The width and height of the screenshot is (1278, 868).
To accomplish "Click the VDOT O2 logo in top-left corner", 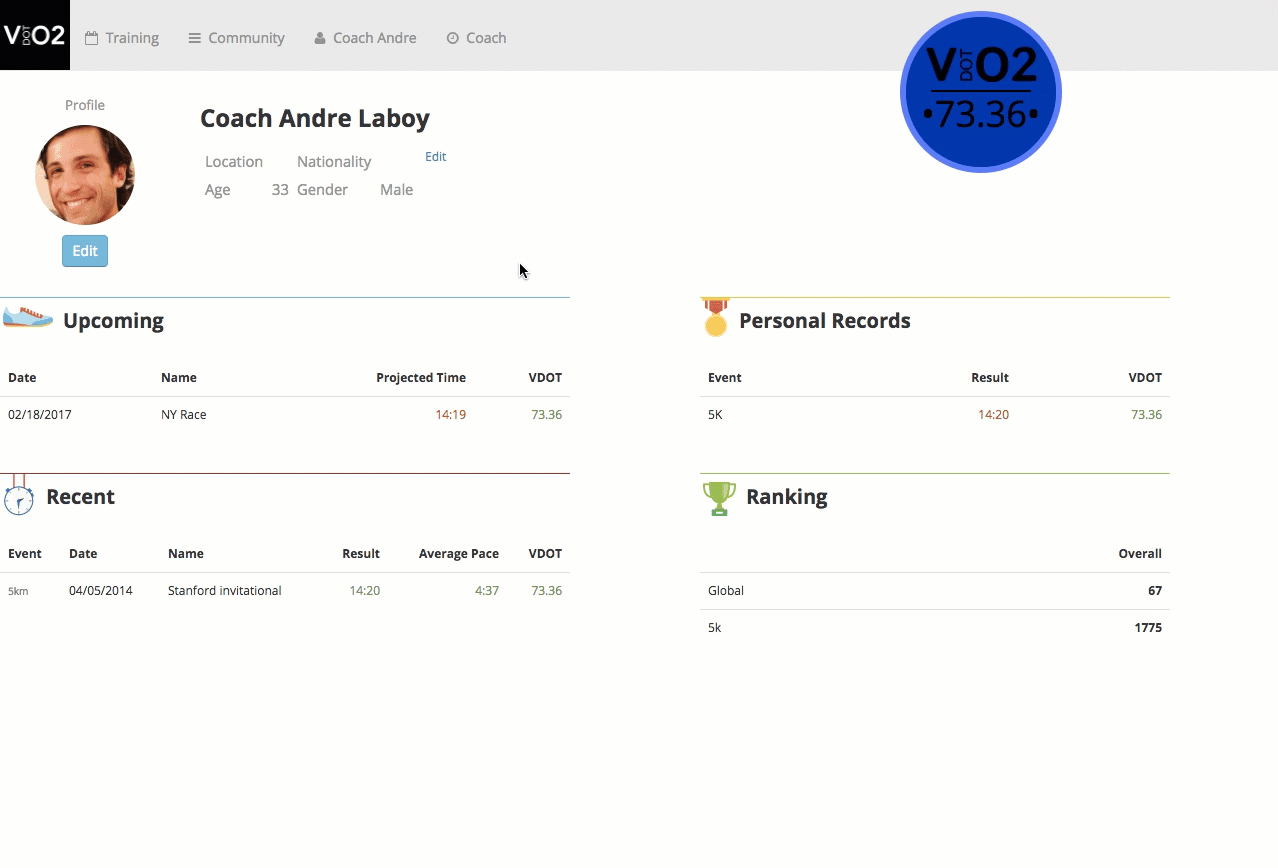I will point(35,35).
